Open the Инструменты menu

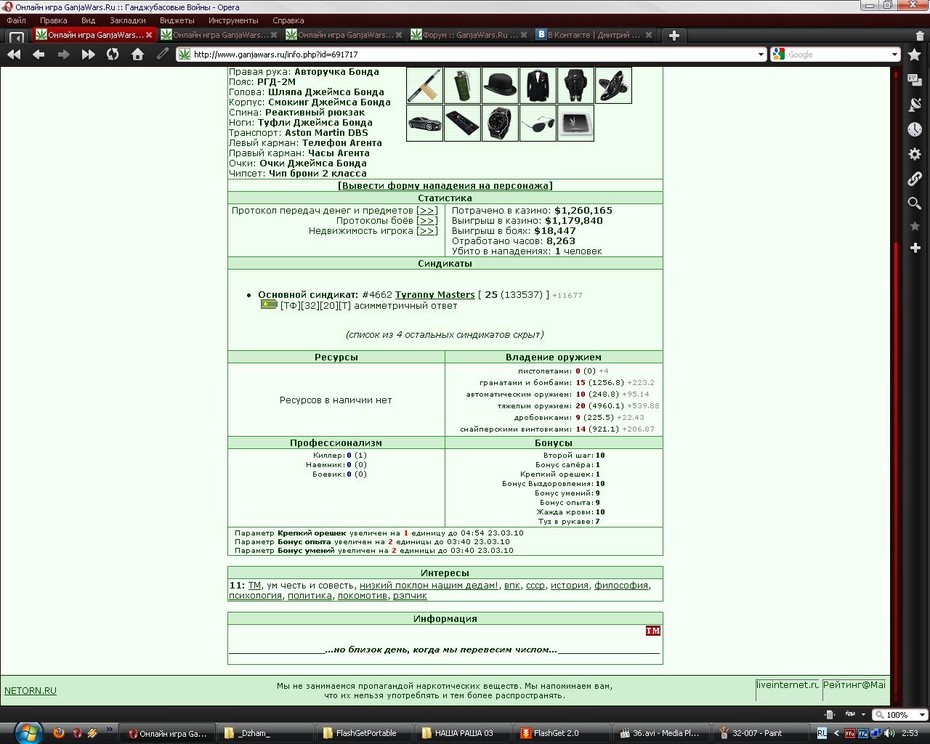click(x=233, y=20)
